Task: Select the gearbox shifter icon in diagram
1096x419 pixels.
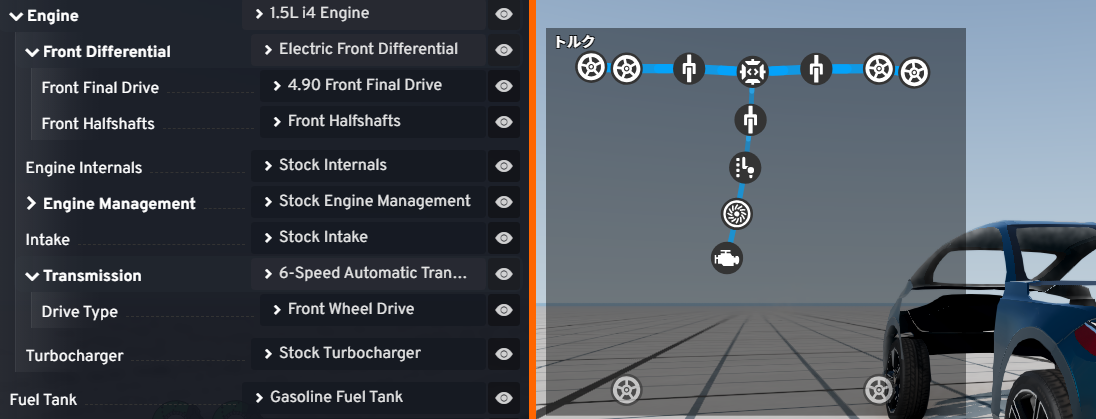Action: pos(745,167)
